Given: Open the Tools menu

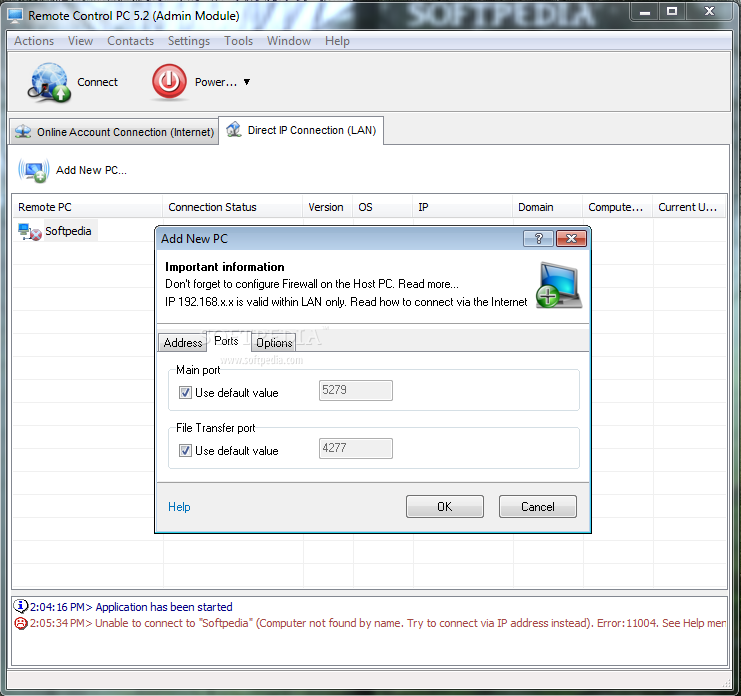Looking at the screenshot, I should pos(239,41).
